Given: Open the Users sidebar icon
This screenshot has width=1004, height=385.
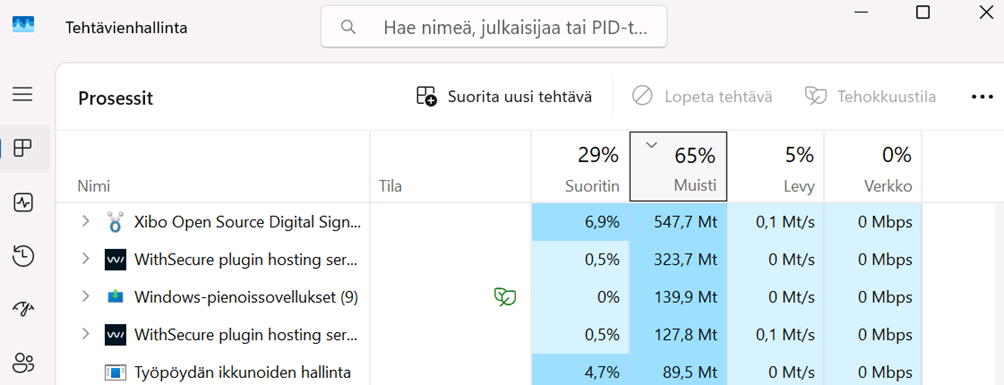Looking at the screenshot, I should coord(23,363).
